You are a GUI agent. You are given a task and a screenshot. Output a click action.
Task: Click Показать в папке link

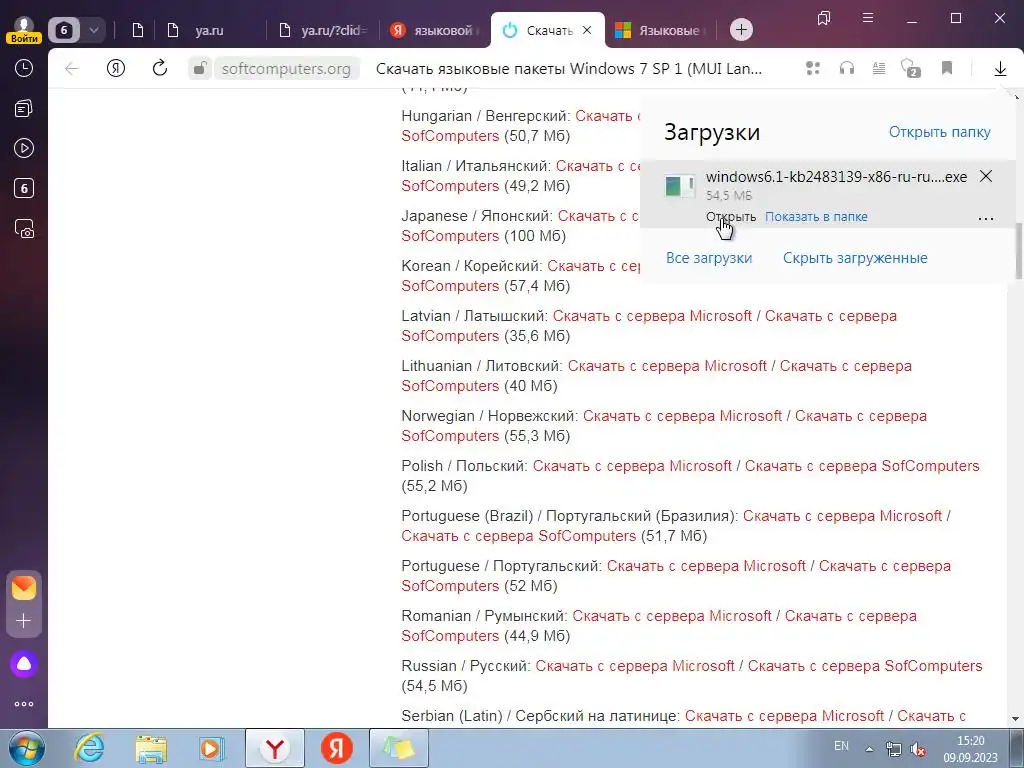tap(816, 217)
